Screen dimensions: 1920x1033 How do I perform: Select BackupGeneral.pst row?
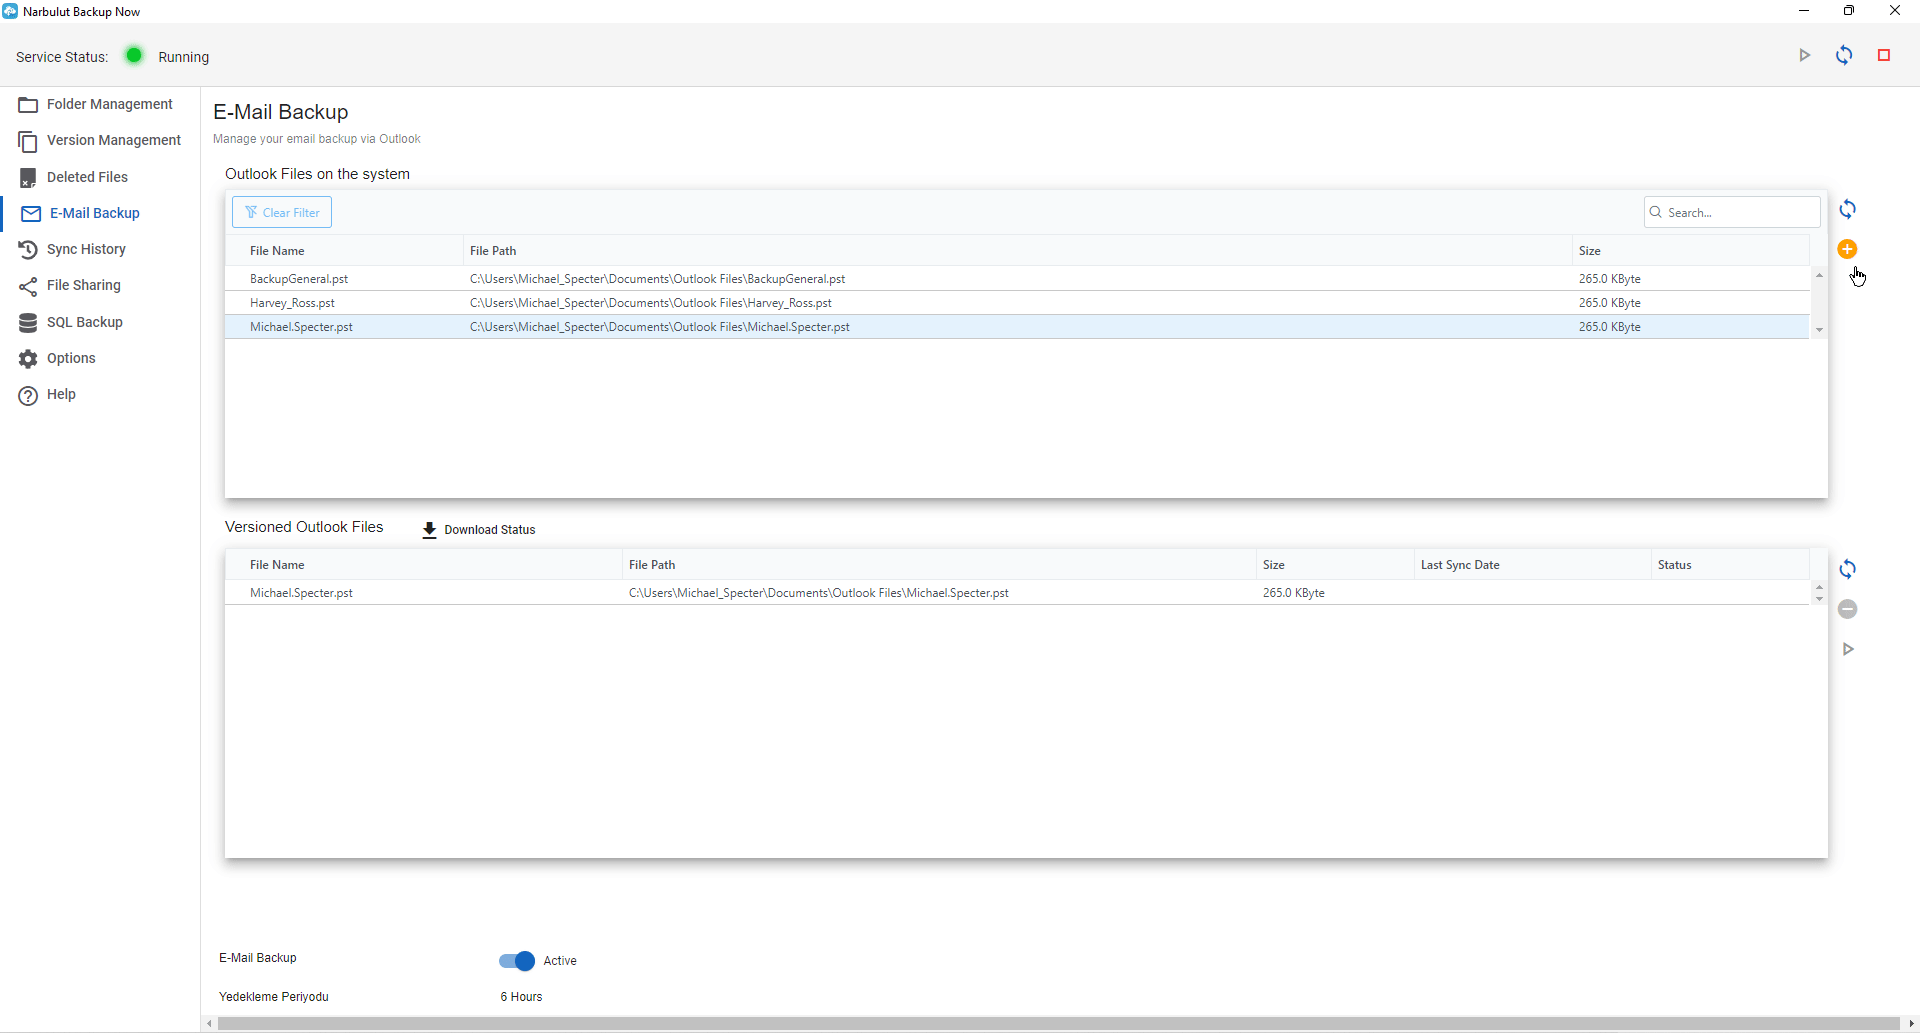[1017, 279]
